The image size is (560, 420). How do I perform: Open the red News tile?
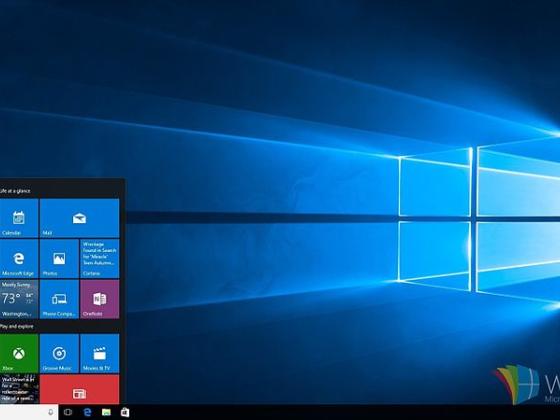coord(79,389)
